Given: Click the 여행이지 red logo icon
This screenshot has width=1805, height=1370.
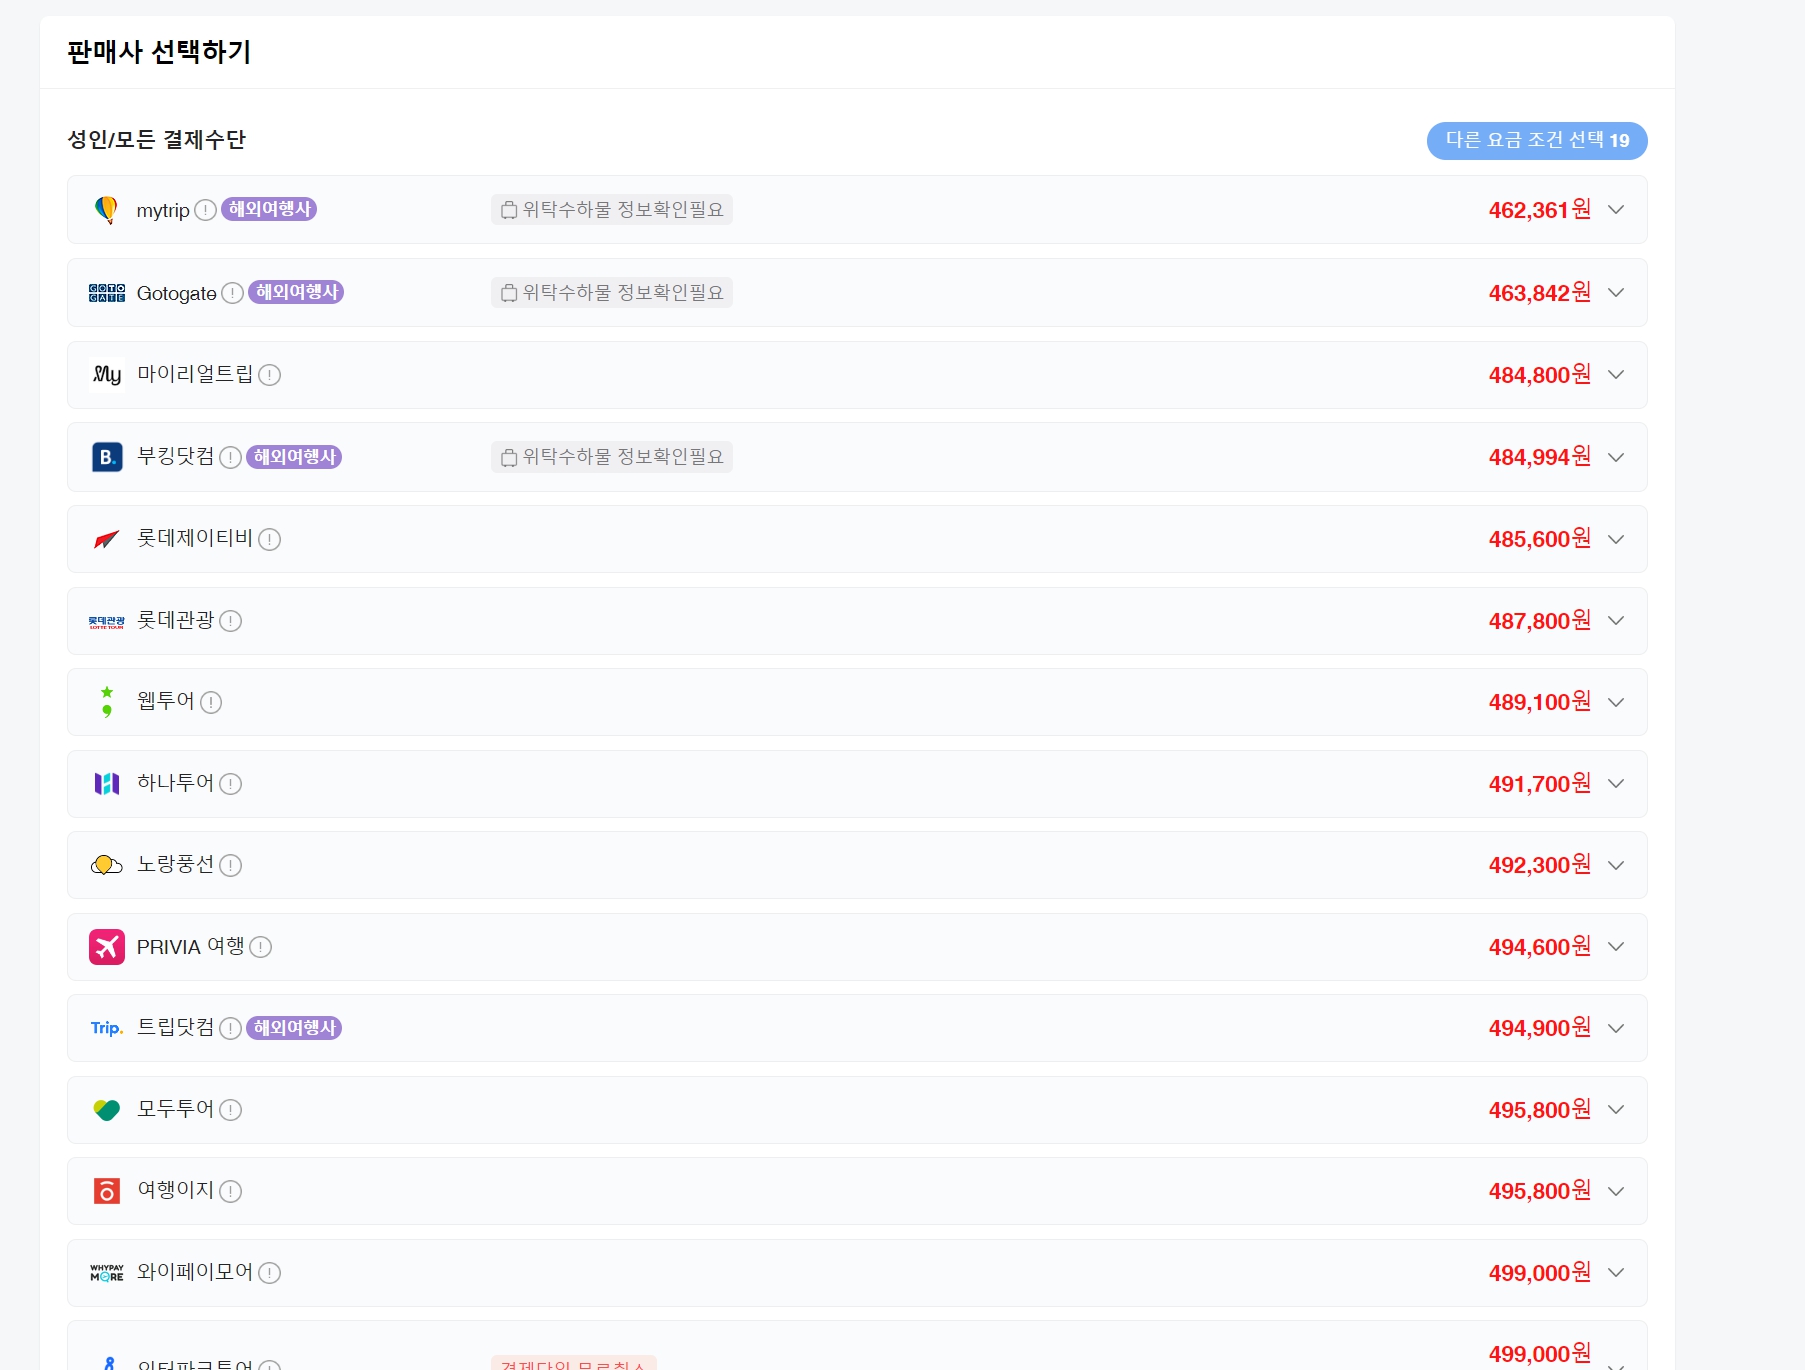Looking at the screenshot, I should pyautogui.click(x=107, y=1191).
